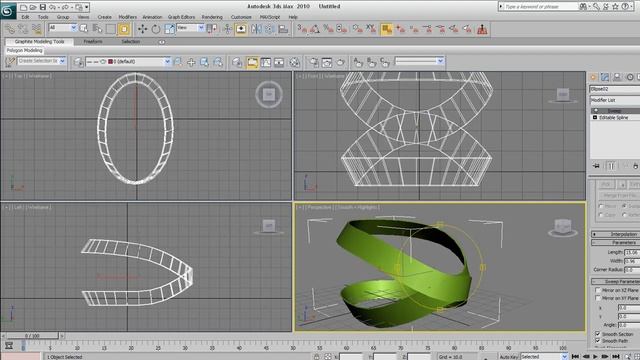Activate the Select and Rotate tool
Image resolution: width=640 pixels, height=360 pixels.
(156, 29)
